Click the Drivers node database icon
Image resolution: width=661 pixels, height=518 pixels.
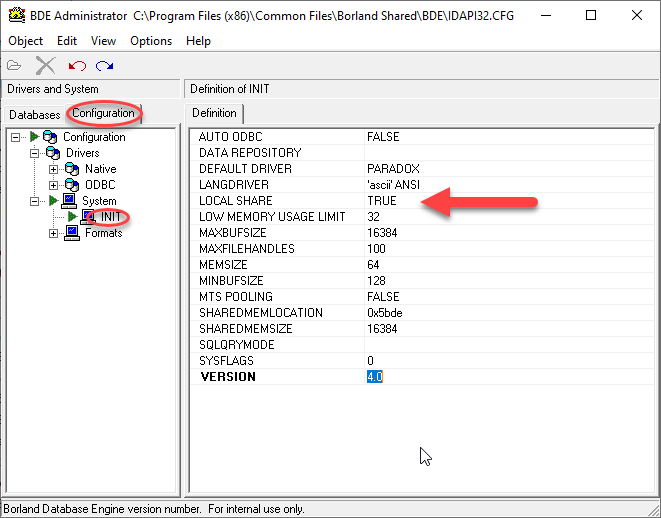53,153
